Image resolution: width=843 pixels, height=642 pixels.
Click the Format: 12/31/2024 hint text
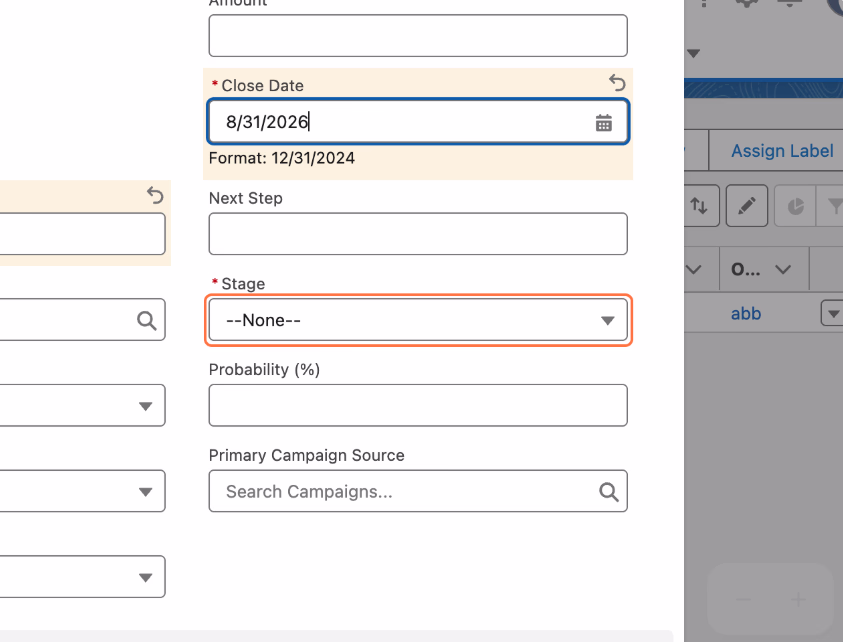[x=282, y=158]
